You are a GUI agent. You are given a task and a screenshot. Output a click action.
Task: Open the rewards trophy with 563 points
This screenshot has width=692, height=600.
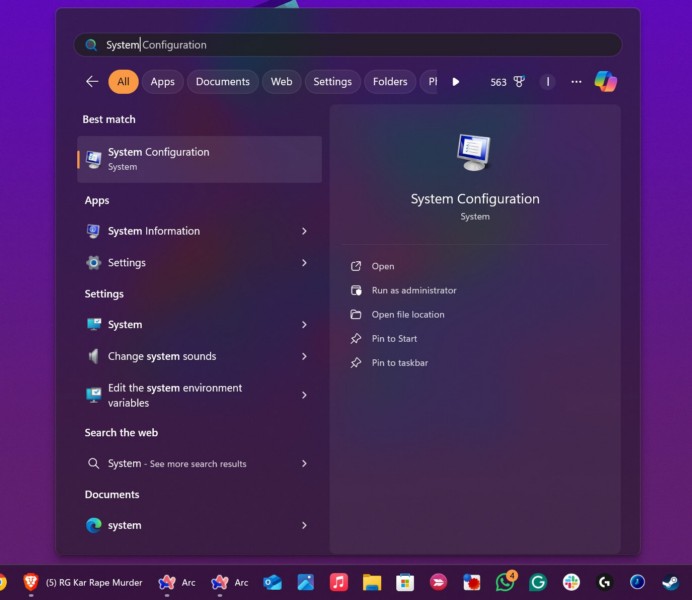pos(507,82)
